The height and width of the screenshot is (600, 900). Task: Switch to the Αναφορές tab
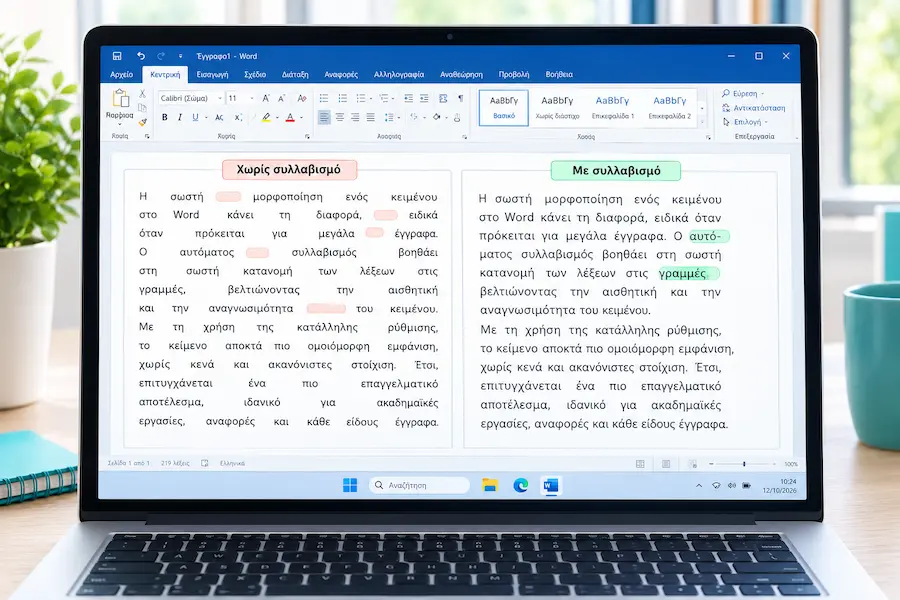pos(341,75)
